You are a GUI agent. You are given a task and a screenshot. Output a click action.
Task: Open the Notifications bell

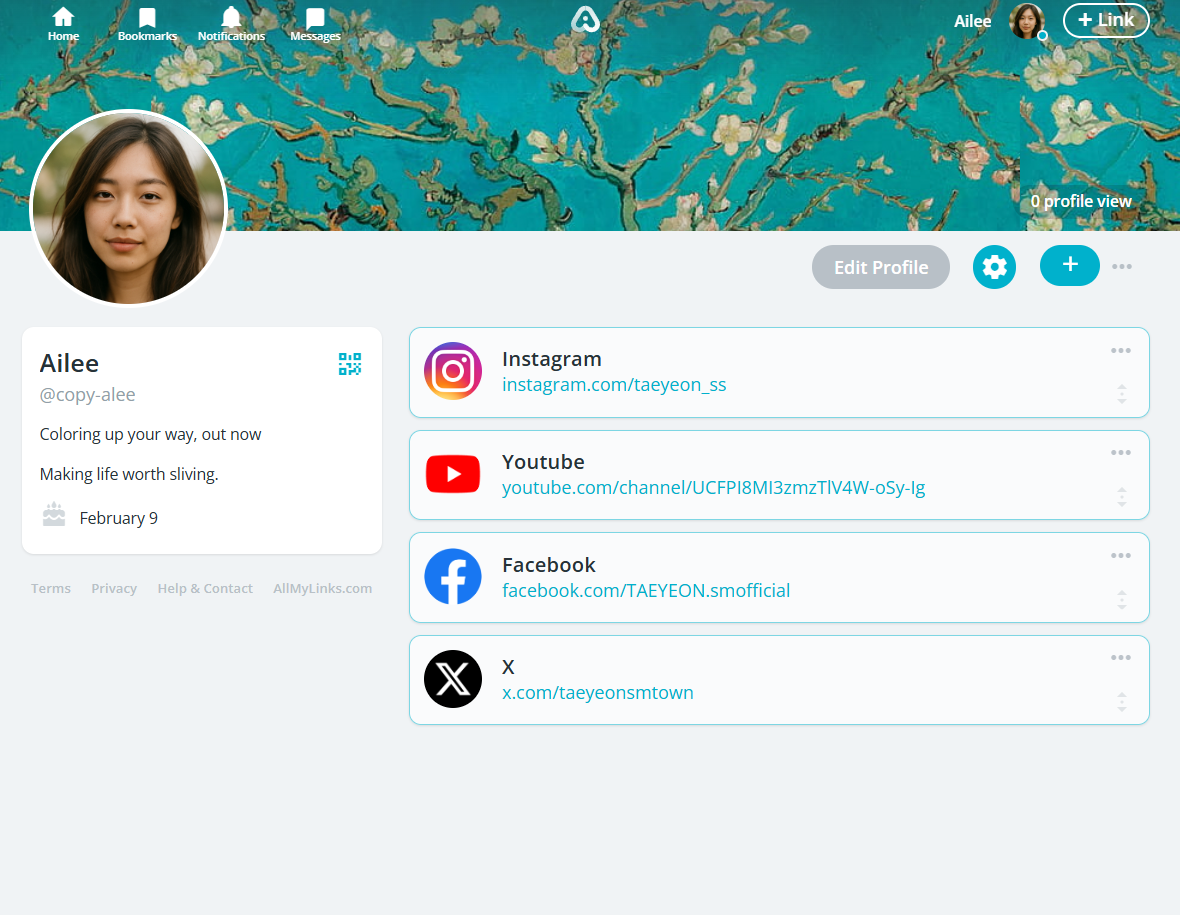pos(231,24)
